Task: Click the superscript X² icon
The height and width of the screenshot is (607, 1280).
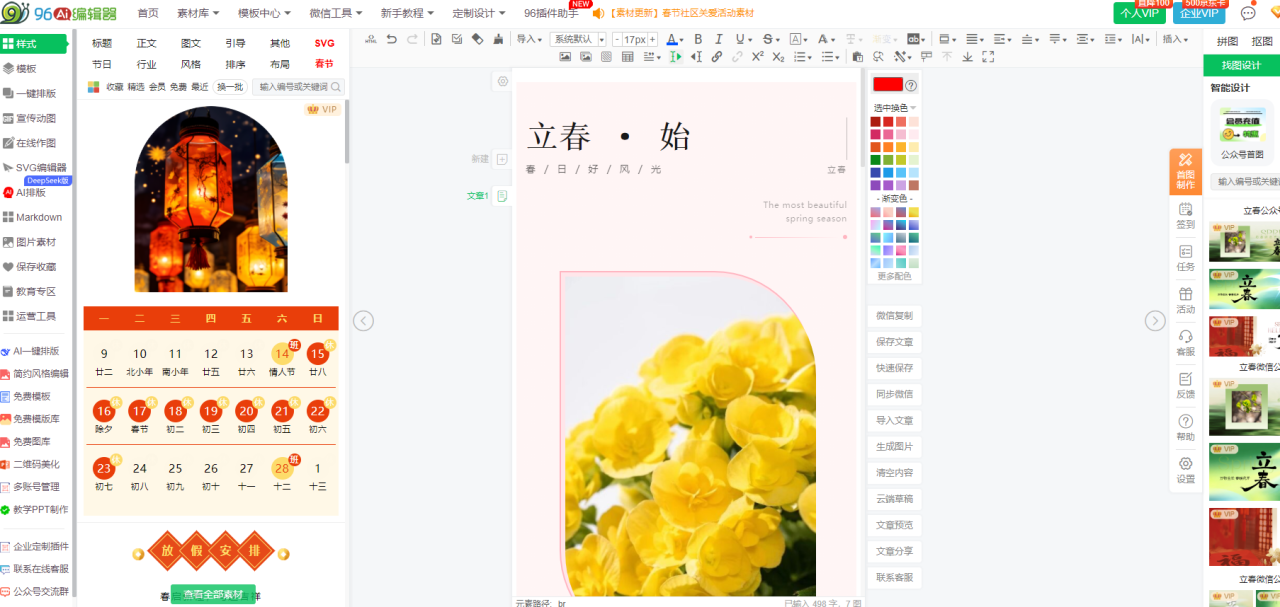Action: [x=757, y=57]
